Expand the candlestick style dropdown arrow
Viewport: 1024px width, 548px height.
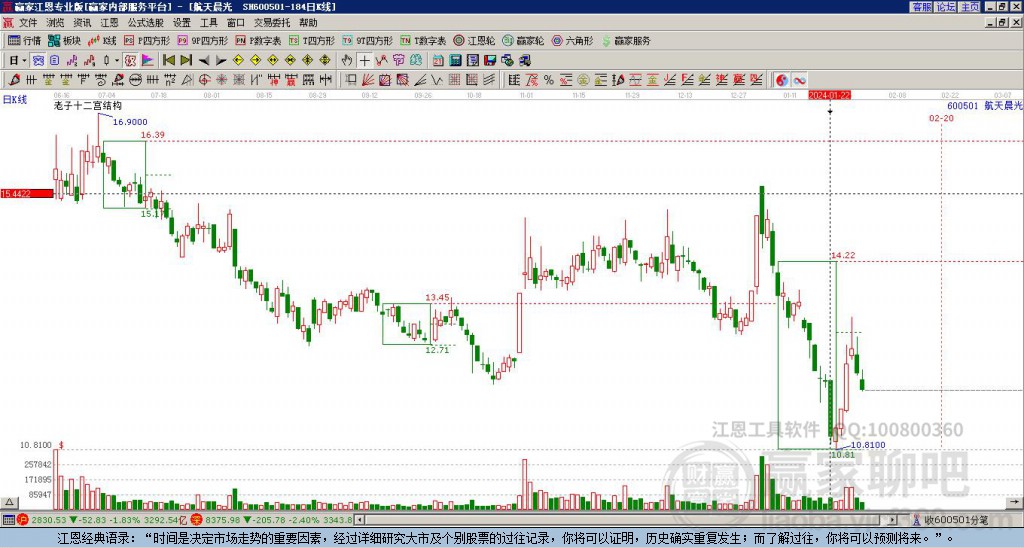117,61
